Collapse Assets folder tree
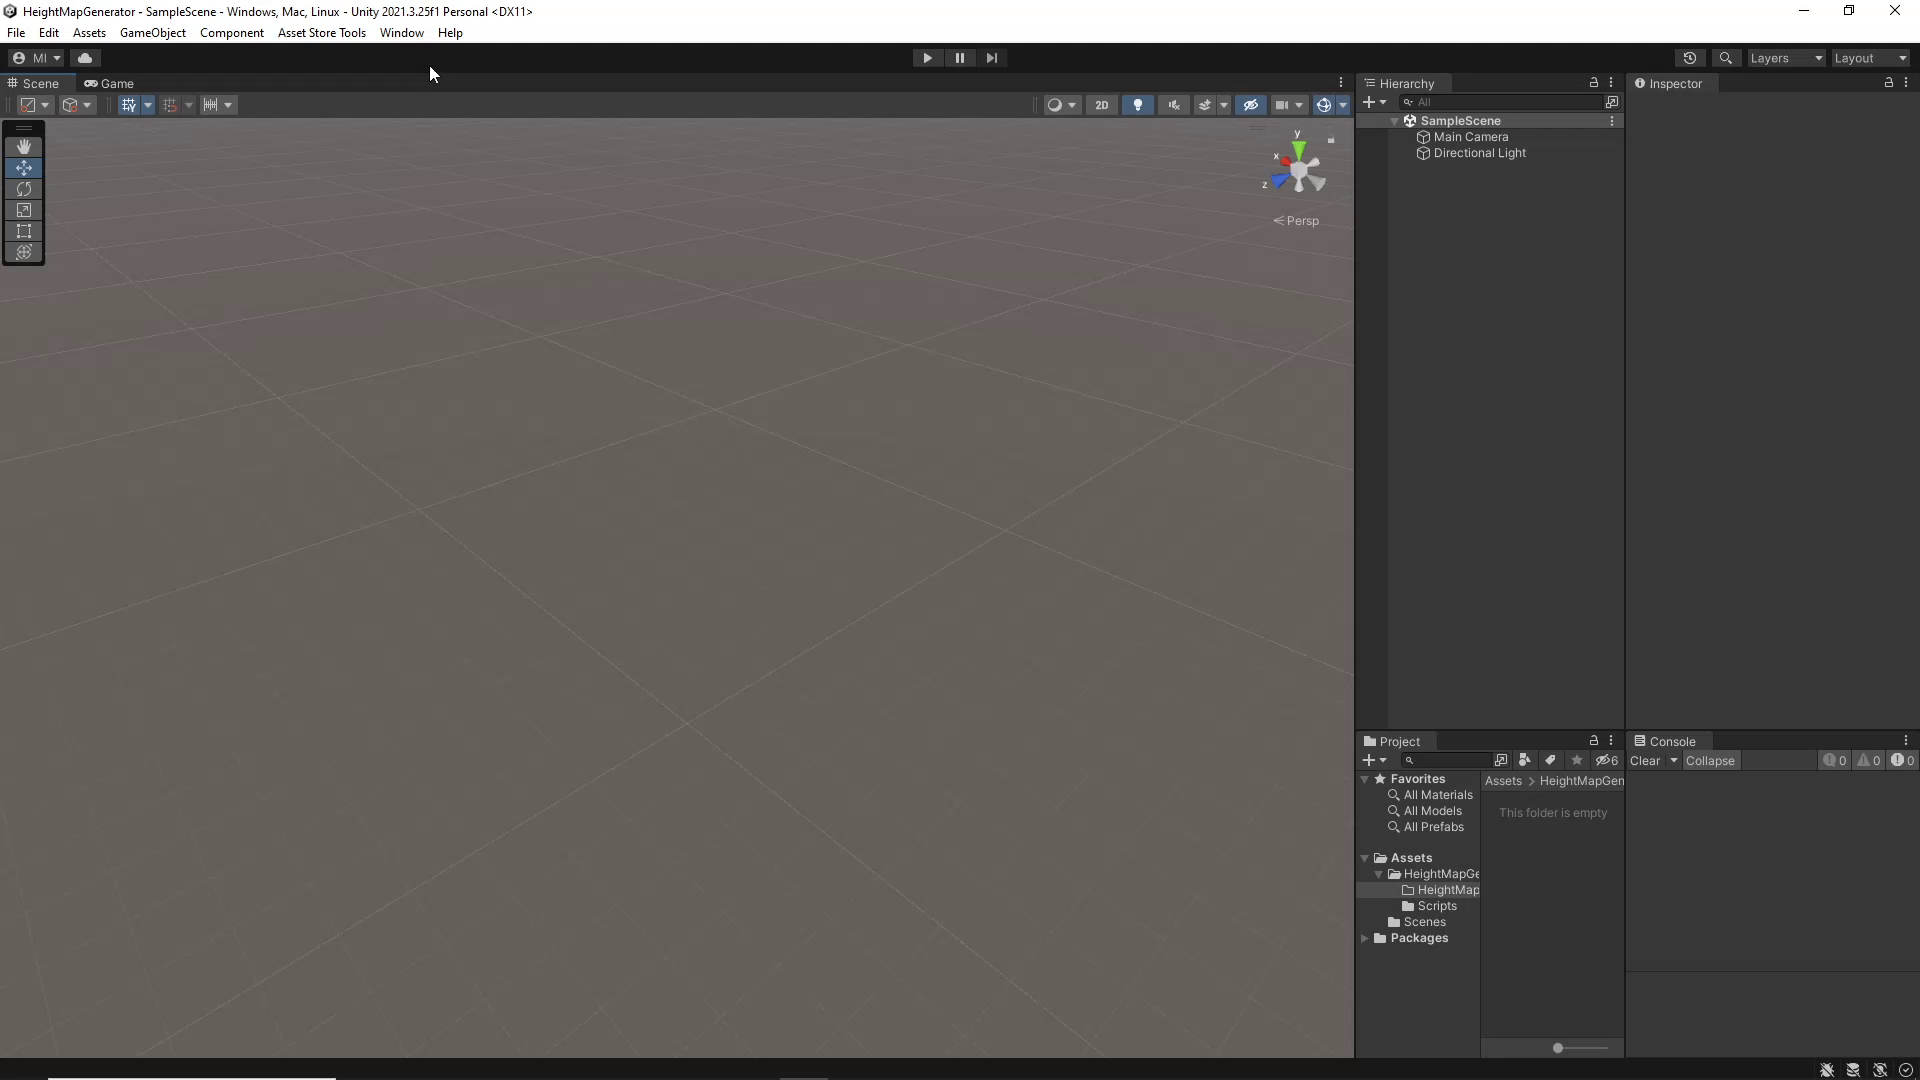Image resolution: width=1920 pixels, height=1080 pixels. (1365, 858)
